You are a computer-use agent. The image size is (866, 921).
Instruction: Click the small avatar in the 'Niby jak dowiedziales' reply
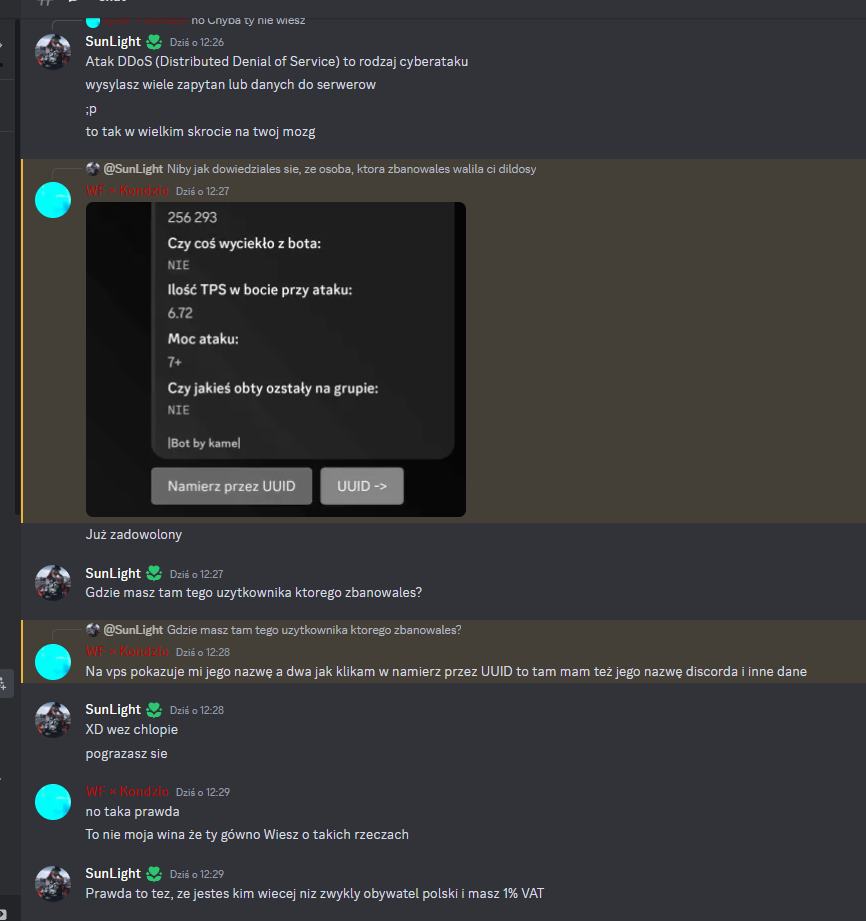[x=92, y=169]
